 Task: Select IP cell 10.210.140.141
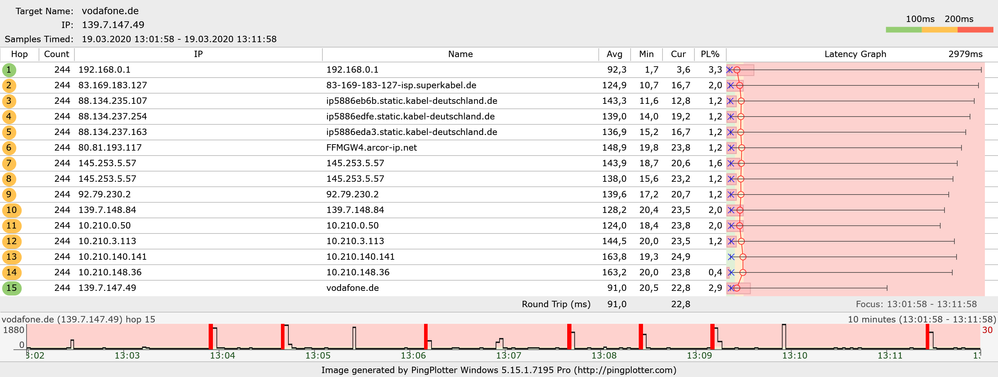click(113, 257)
